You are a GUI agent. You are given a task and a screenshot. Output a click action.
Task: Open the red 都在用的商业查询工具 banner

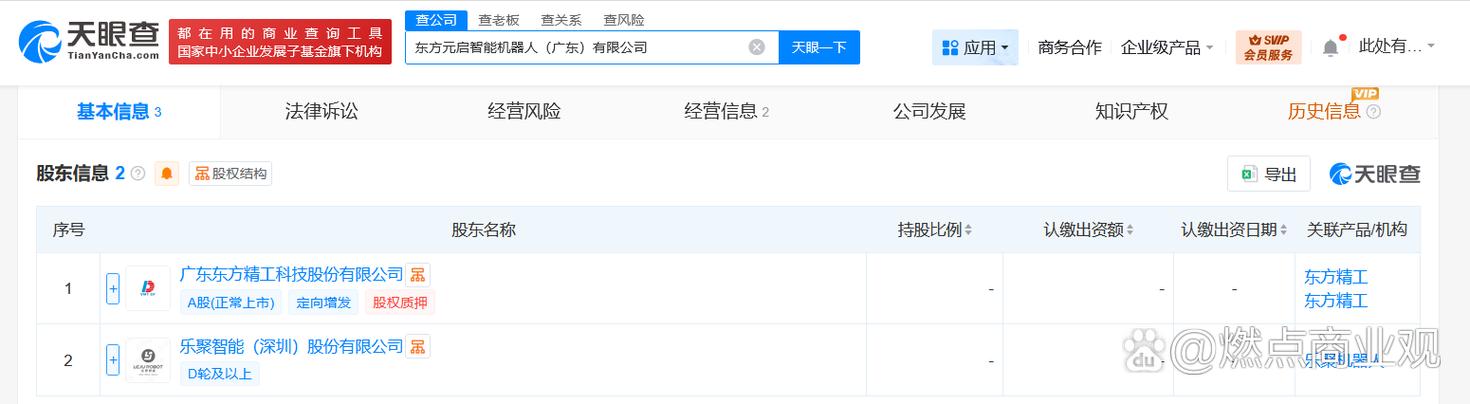coord(280,41)
